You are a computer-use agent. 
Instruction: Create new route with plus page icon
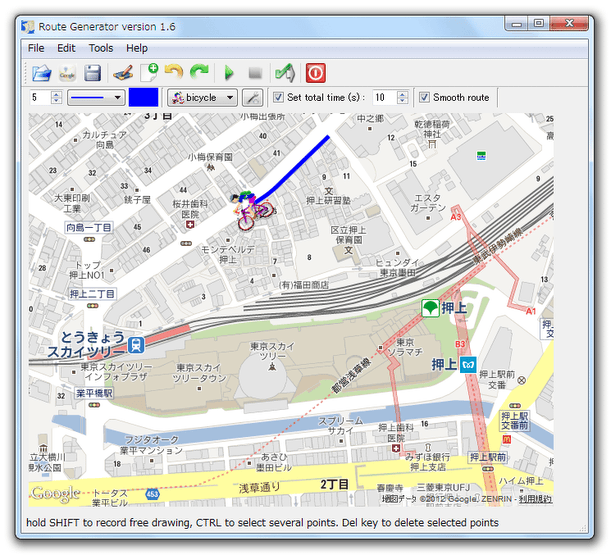tap(149, 73)
